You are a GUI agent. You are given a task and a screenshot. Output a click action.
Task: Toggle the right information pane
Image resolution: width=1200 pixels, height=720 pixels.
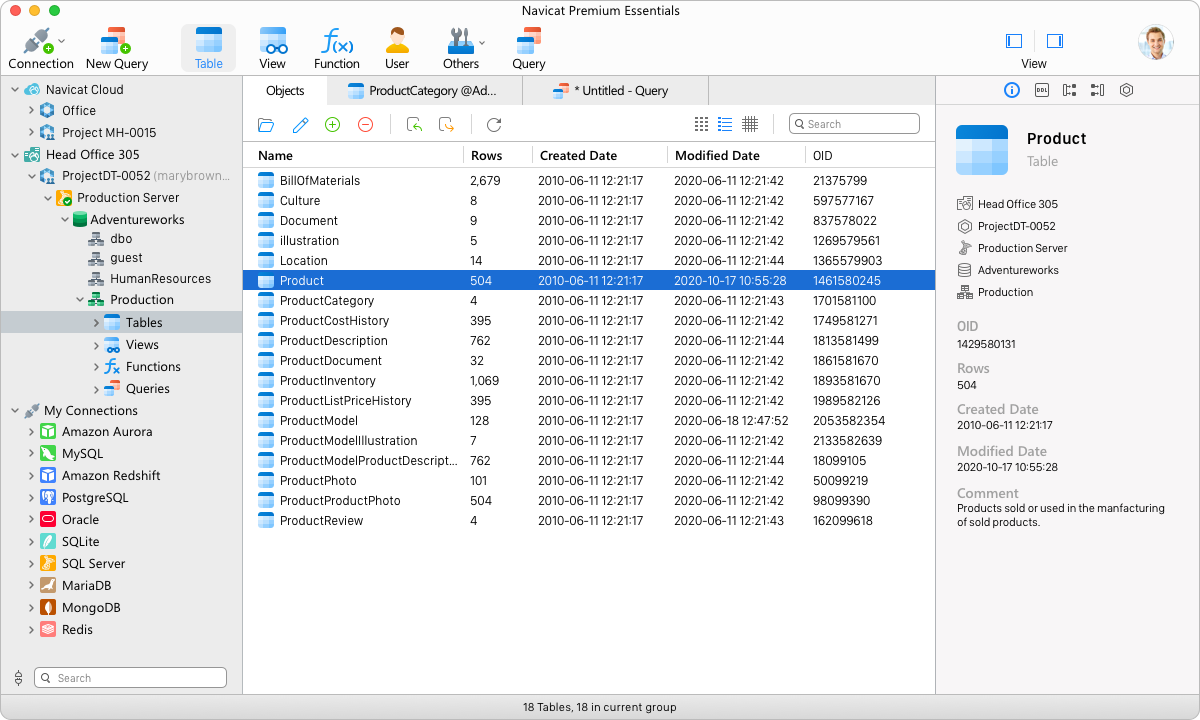click(x=1055, y=41)
